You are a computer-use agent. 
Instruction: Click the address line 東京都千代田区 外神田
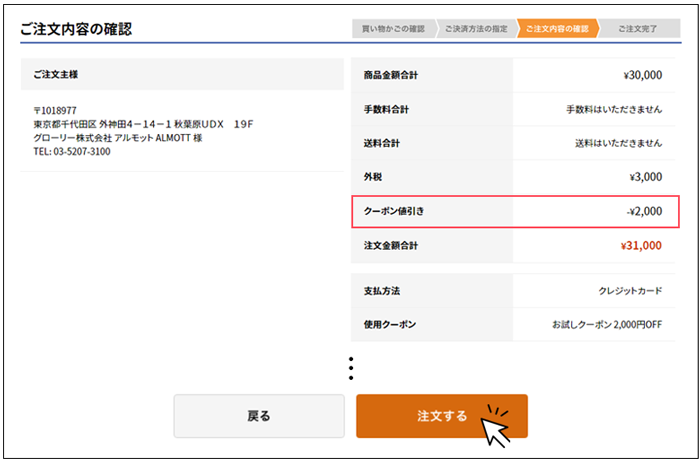(143, 124)
